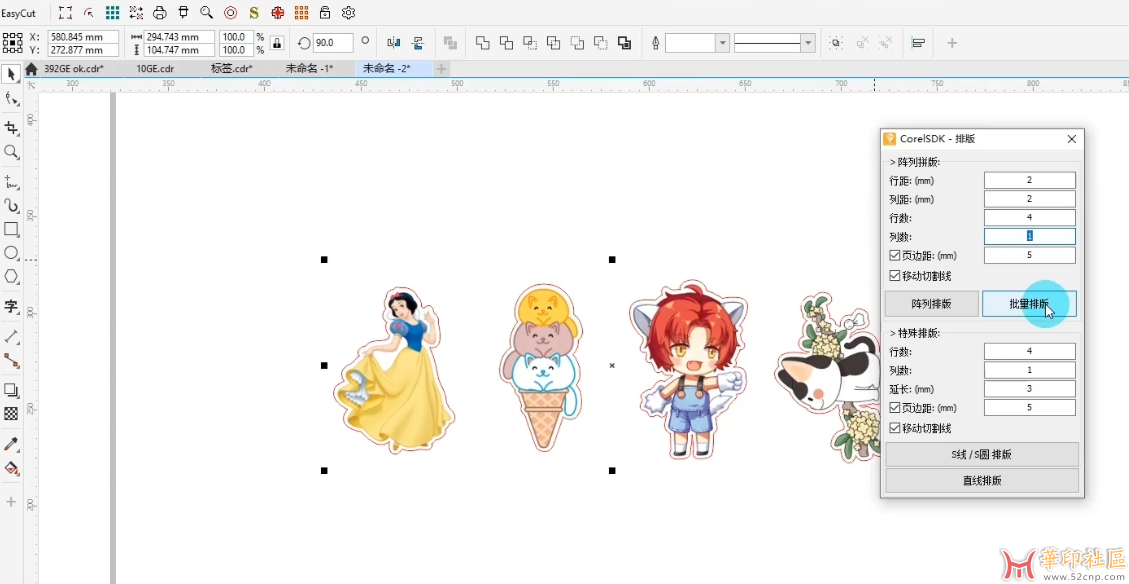The width and height of the screenshot is (1129, 584).
Task: Select the Polygon tool
Action: pos(11,277)
